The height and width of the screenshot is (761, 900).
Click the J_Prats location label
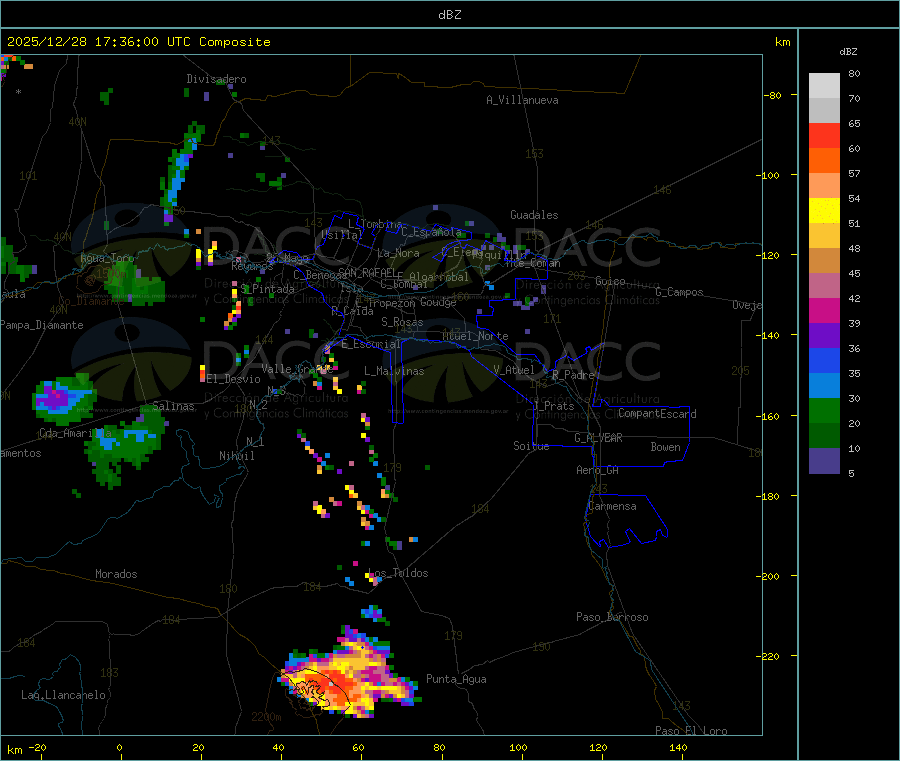coord(553,405)
